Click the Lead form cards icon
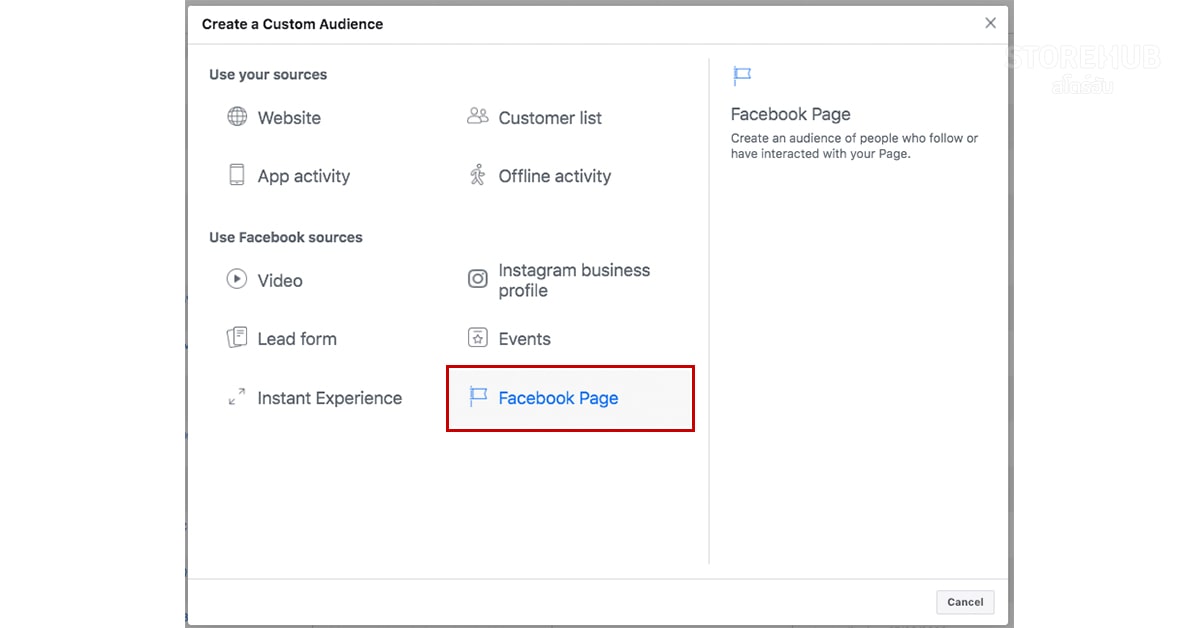Screen dimensions: 1200x628 (237, 337)
